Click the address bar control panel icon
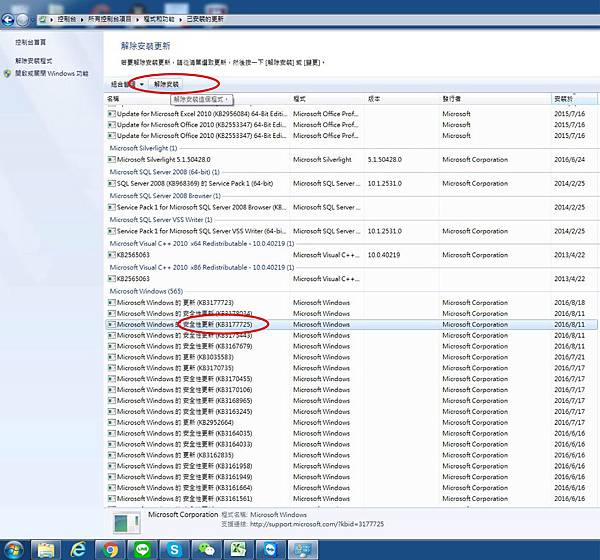The height and width of the screenshot is (560, 600). coord(43,19)
